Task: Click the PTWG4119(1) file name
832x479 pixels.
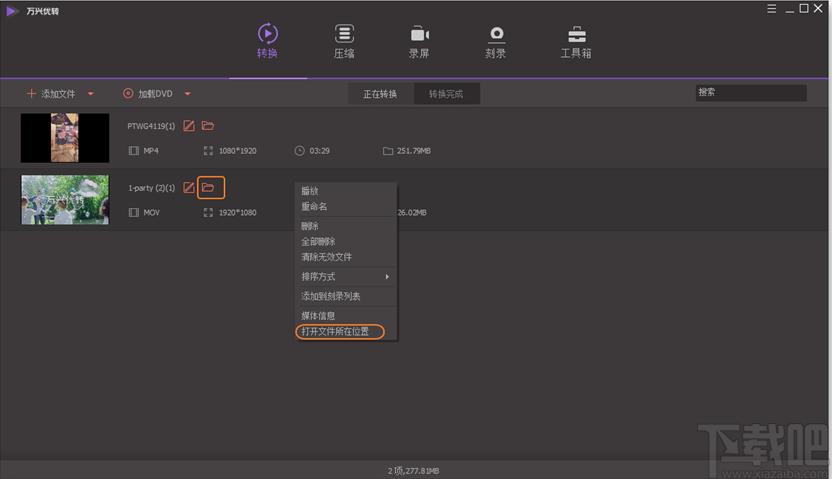Action: coord(151,126)
